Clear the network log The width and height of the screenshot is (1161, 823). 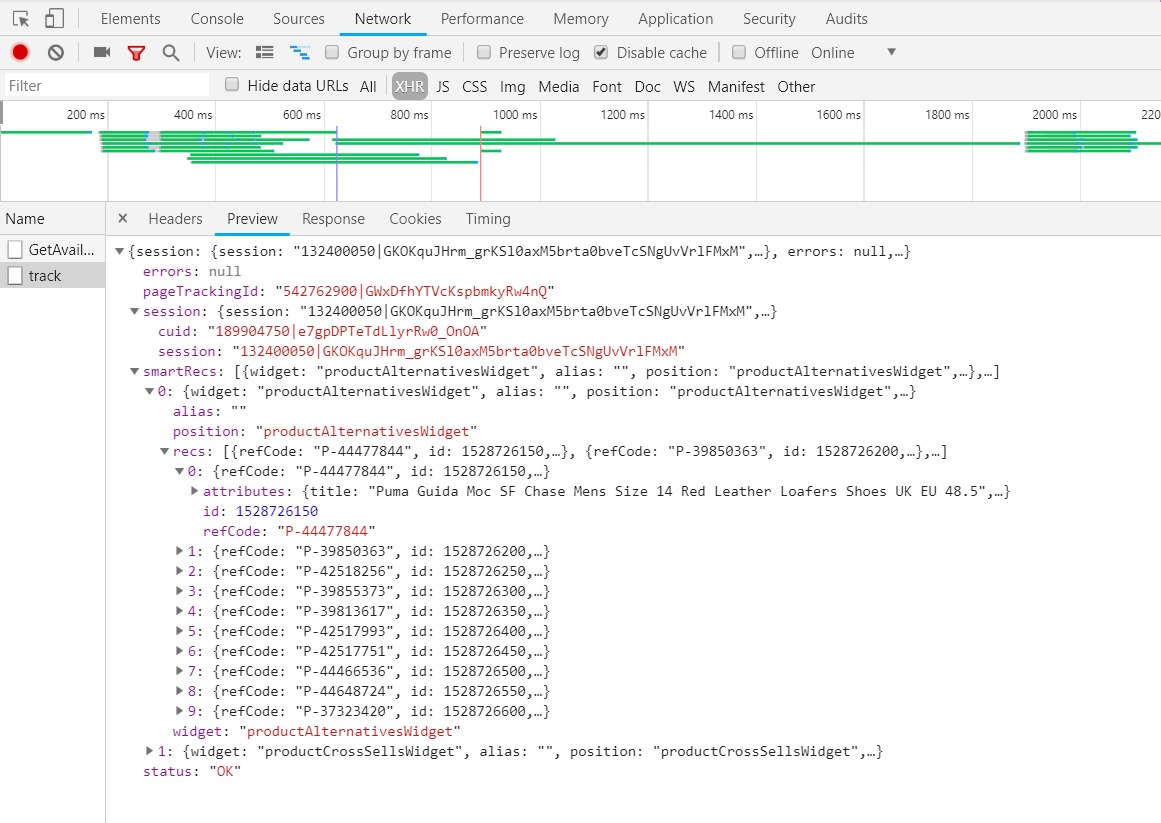click(x=56, y=53)
